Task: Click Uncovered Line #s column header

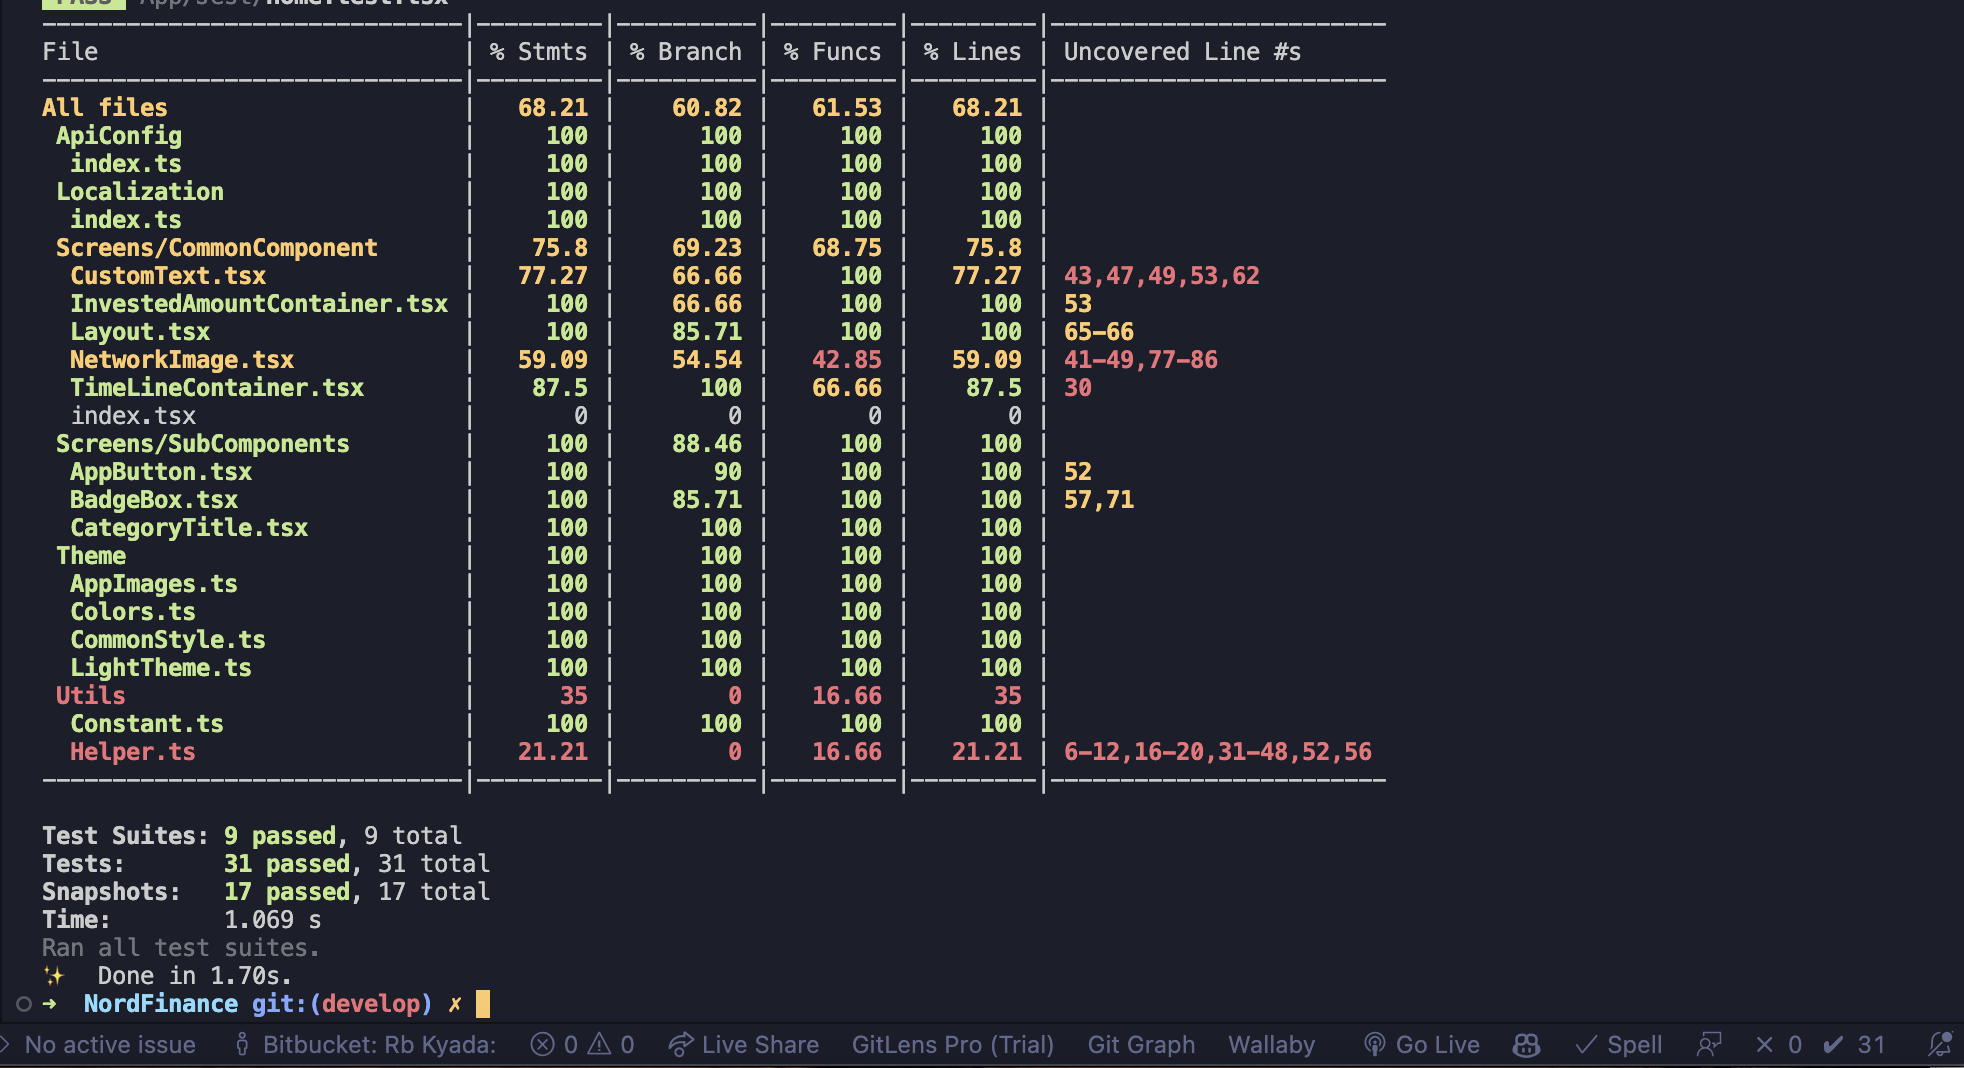Action: point(1182,52)
